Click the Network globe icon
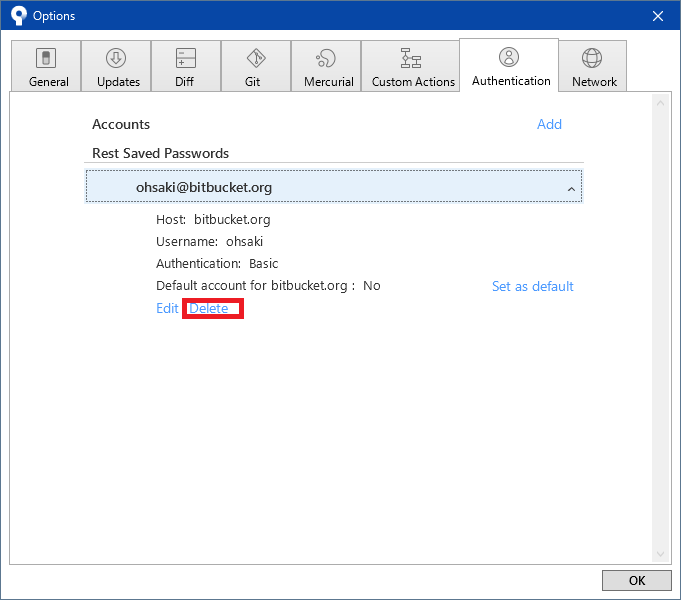 point(592,58)
